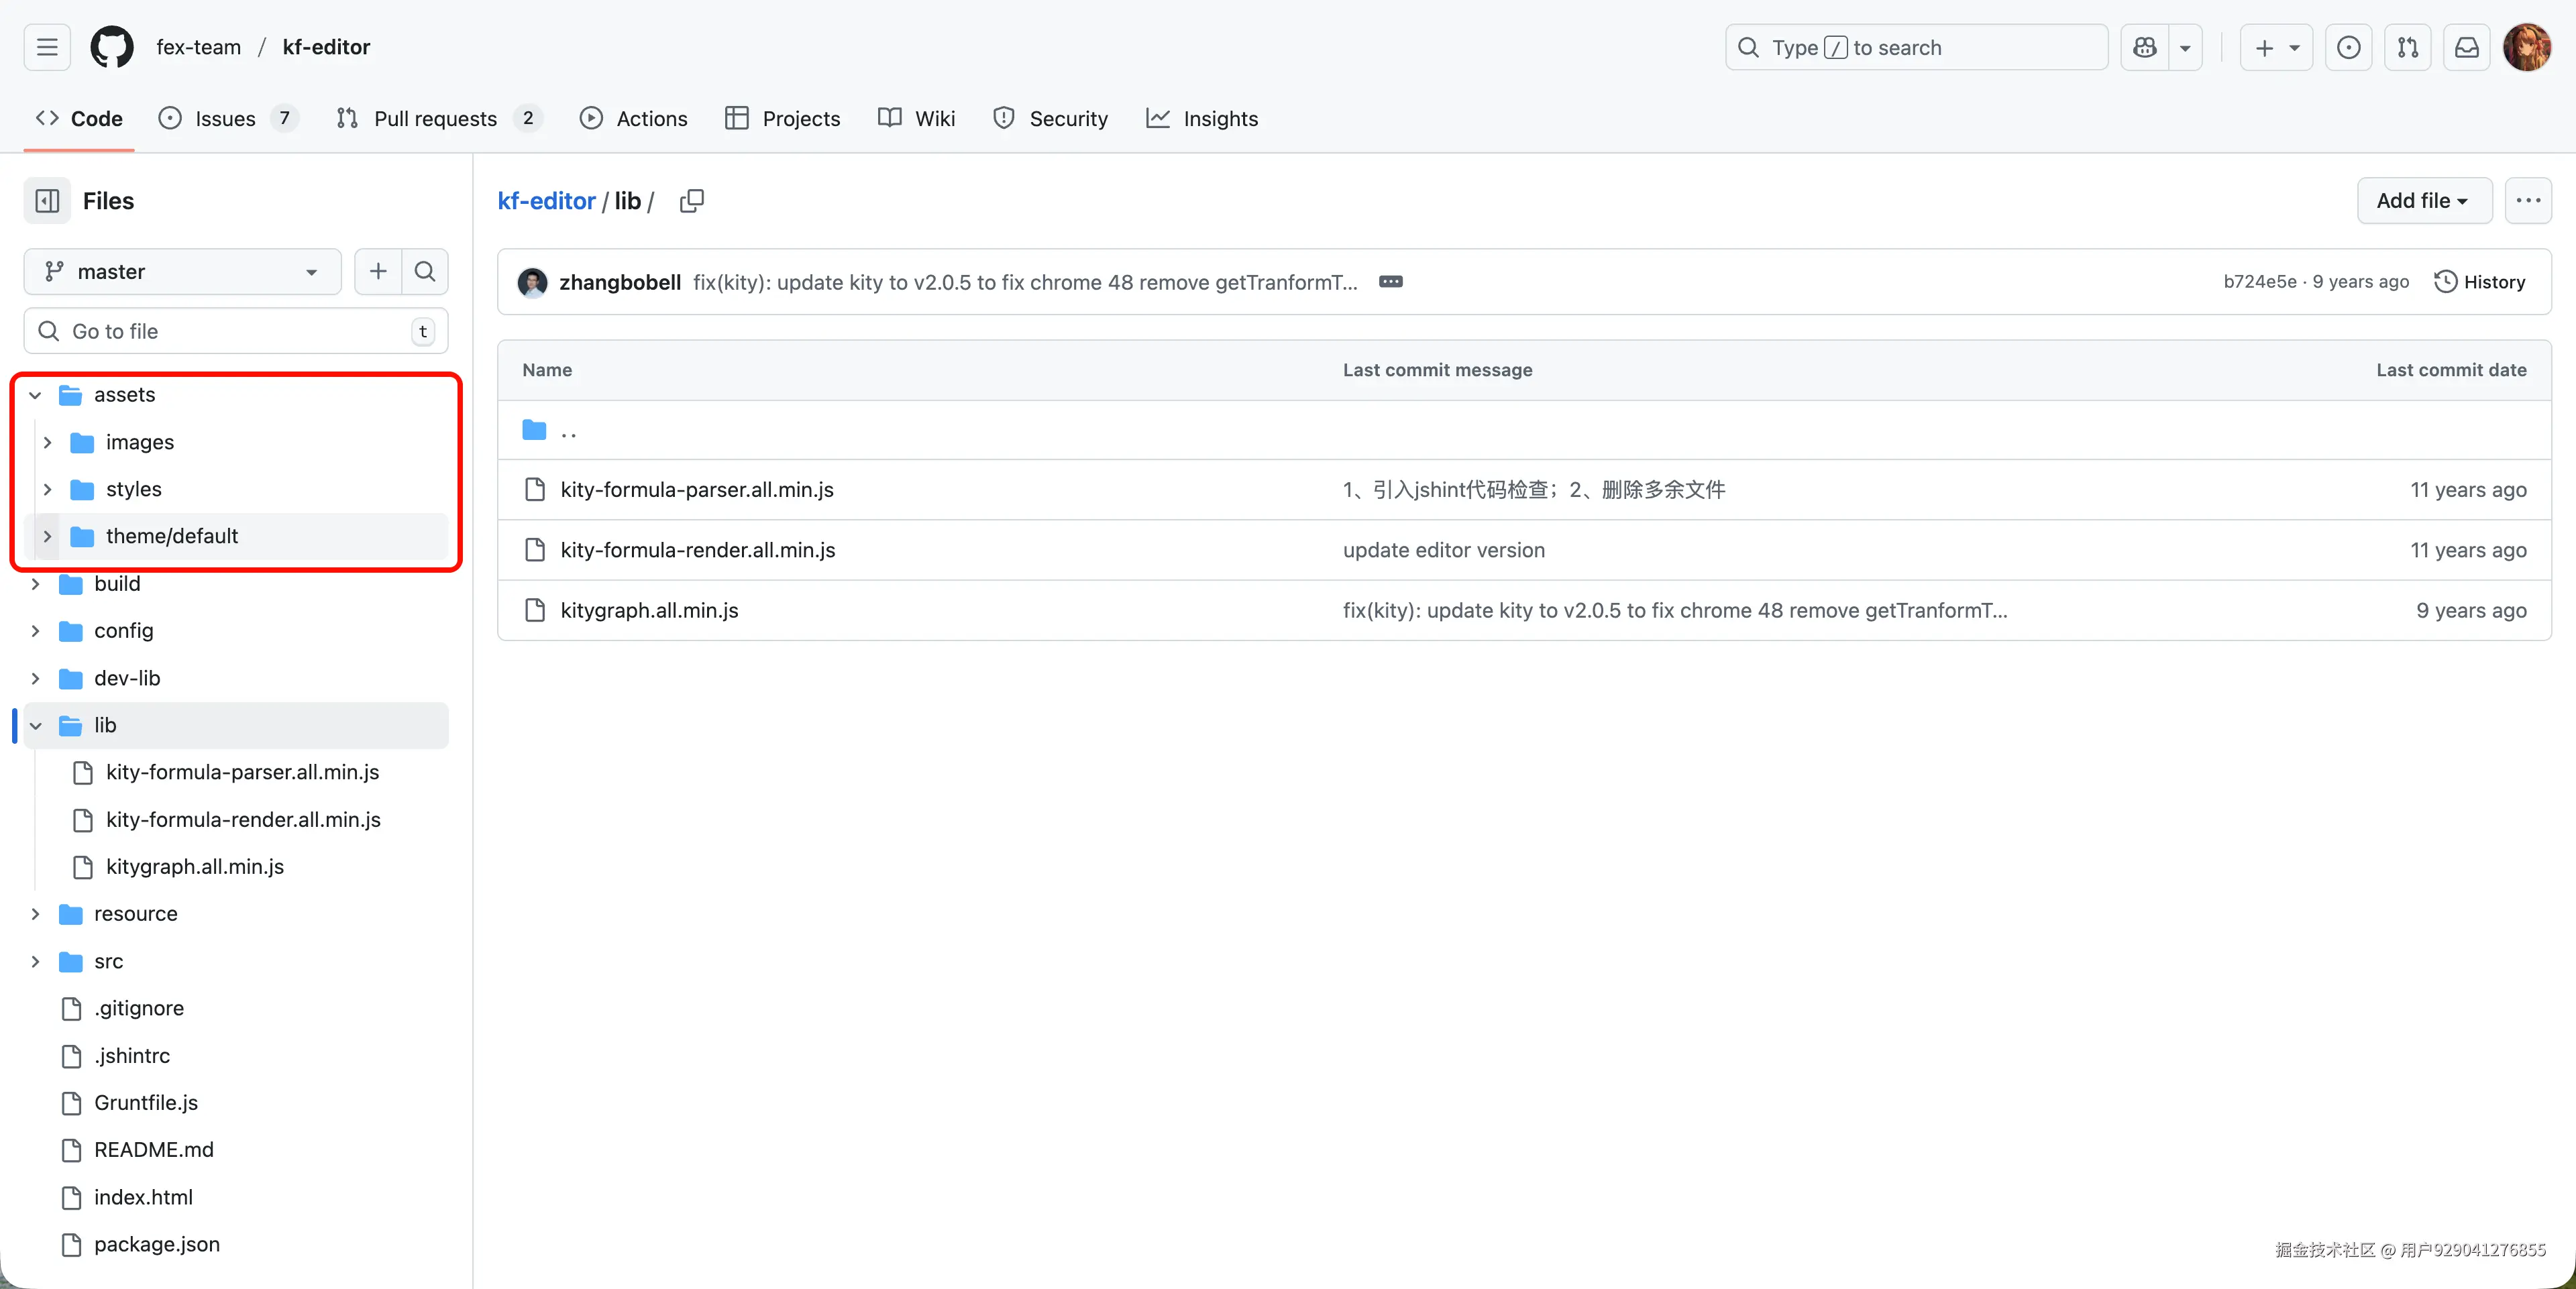
Task: Open kitygraph.all.min.js in the file list
Action: pos(649,610)
